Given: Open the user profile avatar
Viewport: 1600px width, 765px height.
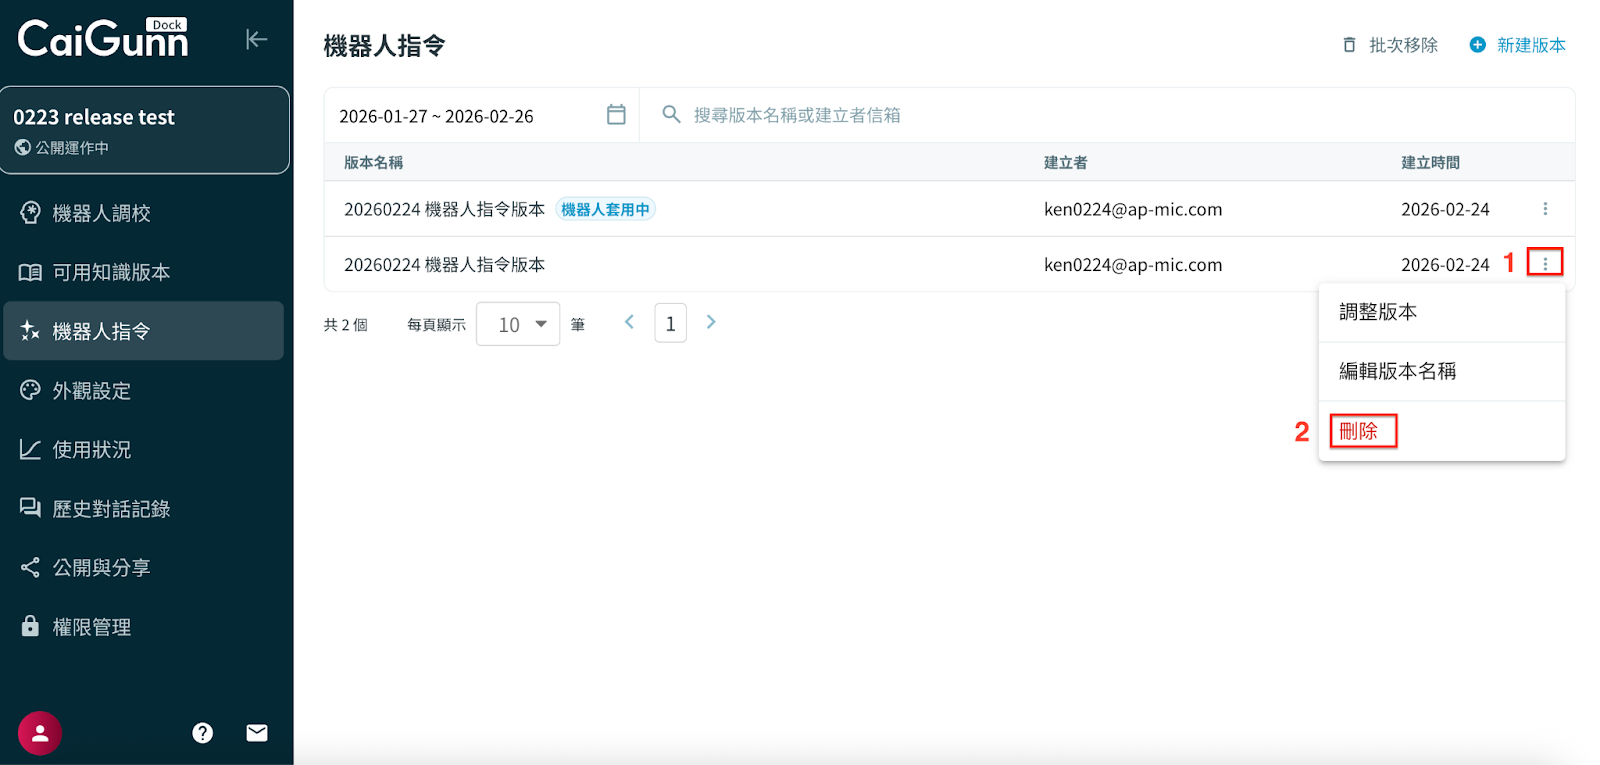Looking at the screenshot, I should click(40, 733).
